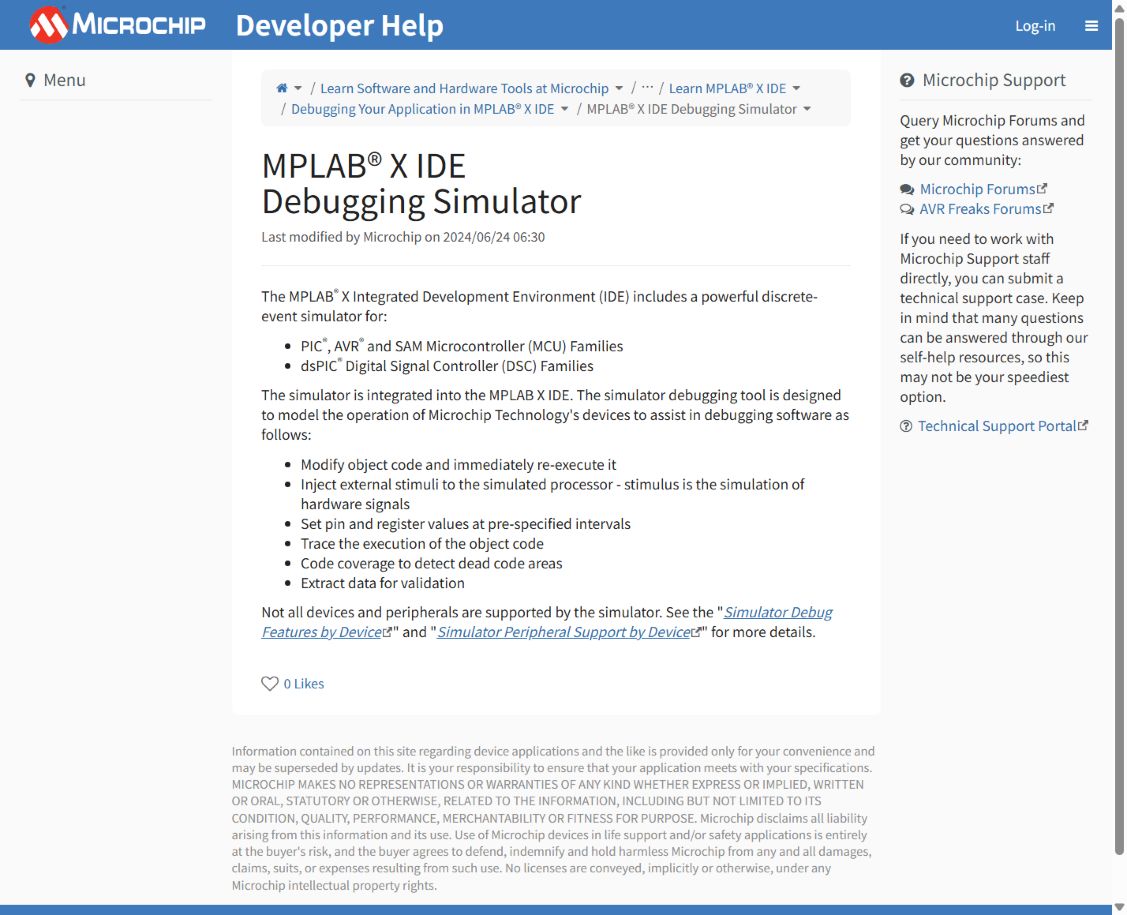Open the Menu sidebar heading
Image resolution: width=1127 pixels, height=915 pixels.
(x=64, y=80)
